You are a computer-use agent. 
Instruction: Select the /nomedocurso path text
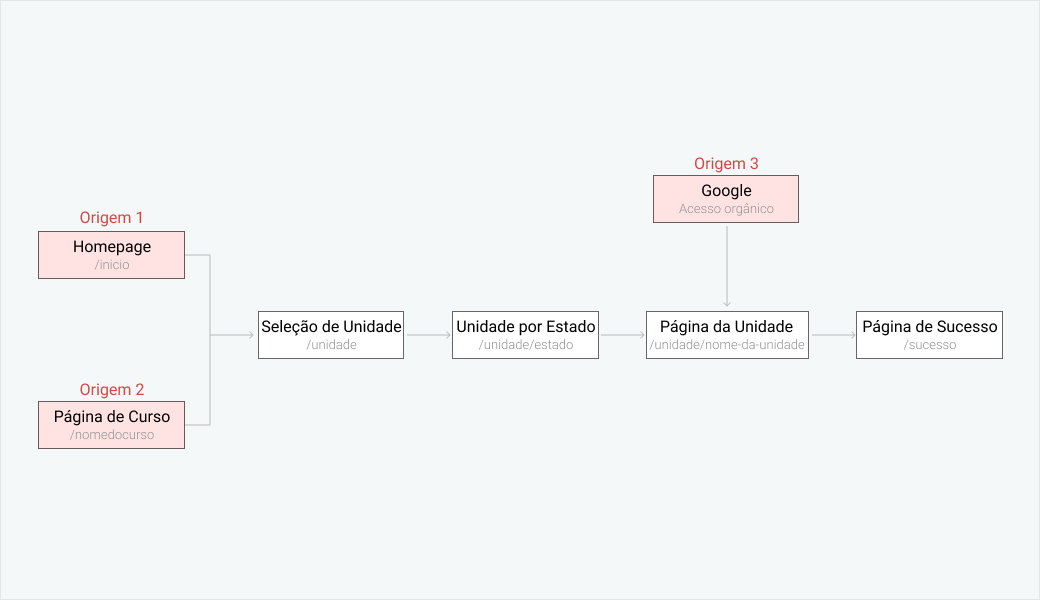point(112,435)
